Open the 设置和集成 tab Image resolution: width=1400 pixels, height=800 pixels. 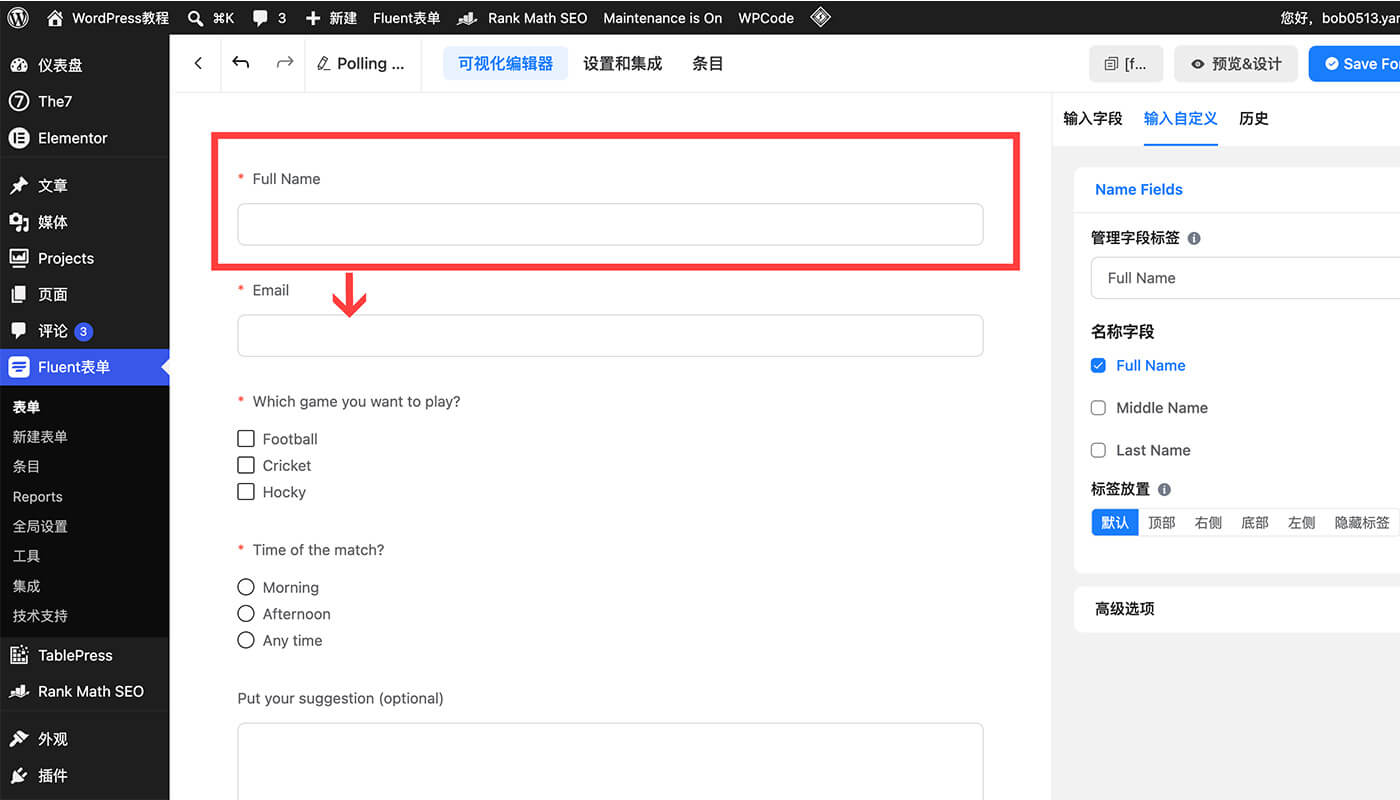point(623,63)
